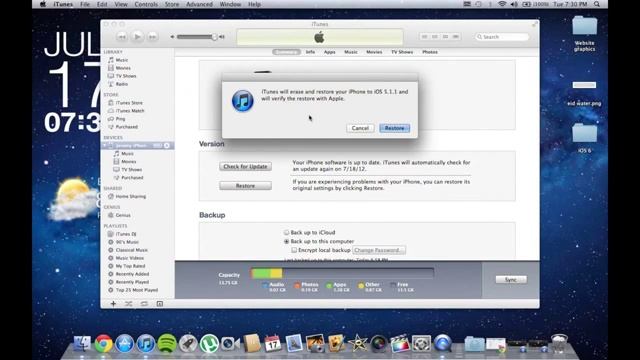640x360 pixels.
Task: Select the Recently Played playlist
Action: (x=132, y=282)
